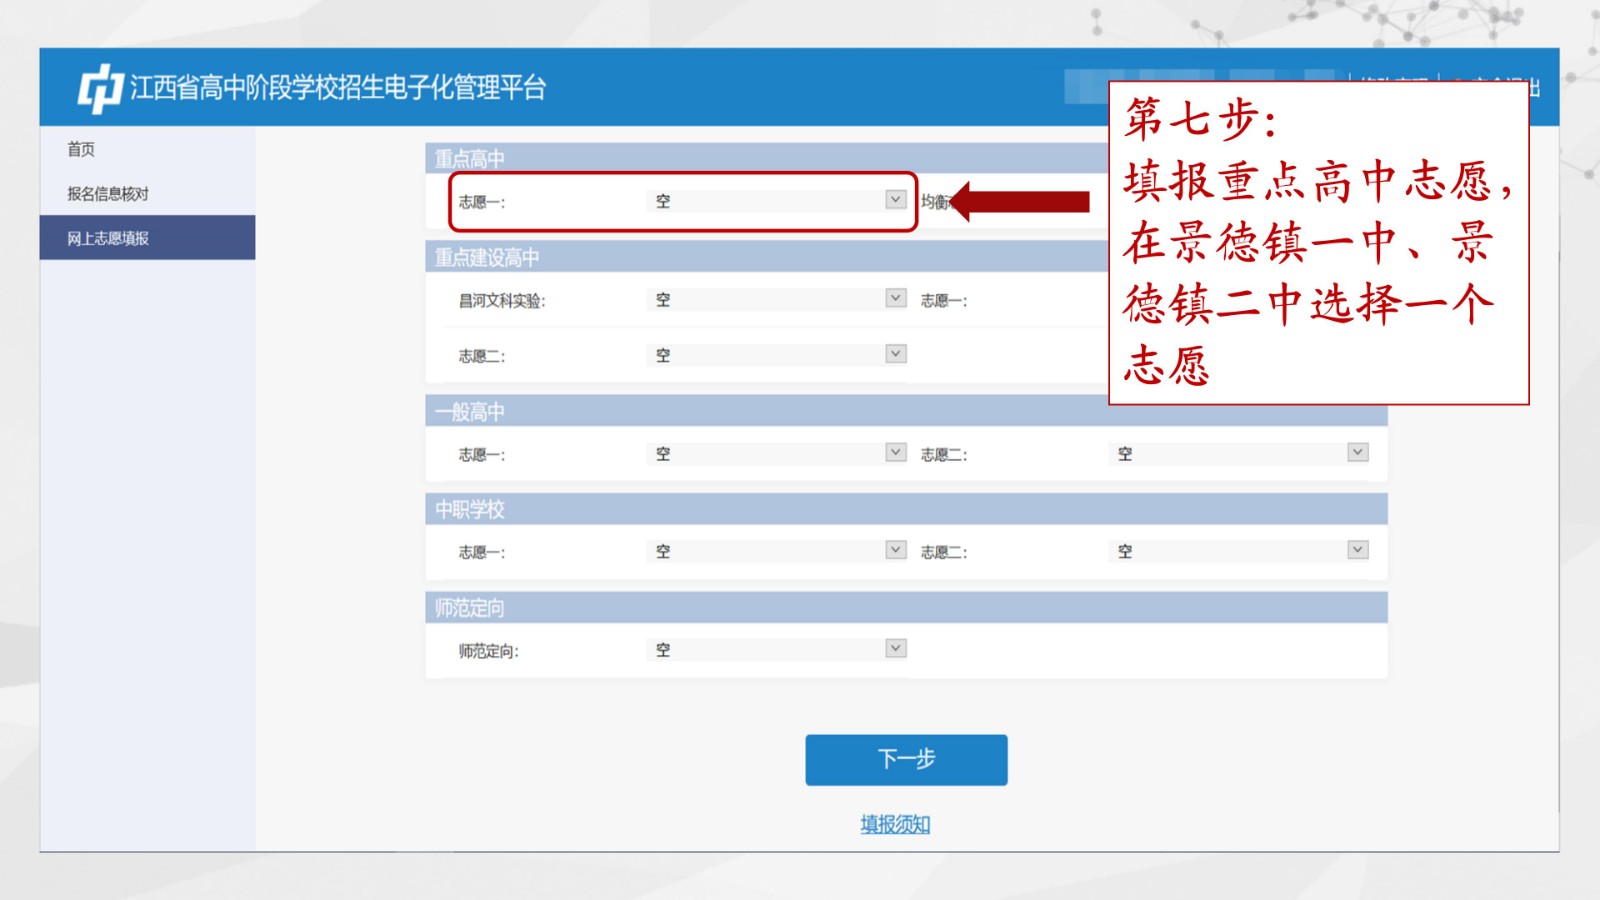Screen dimensions: 1600x900
Task: Click dropdown arrow for 重点高中 志愿一
Action: click(x=895, y=200)
